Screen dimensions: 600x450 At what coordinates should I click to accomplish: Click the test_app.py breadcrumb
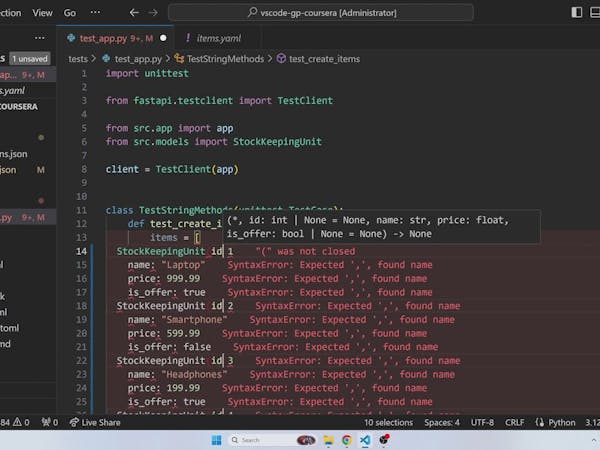[138, 59]
